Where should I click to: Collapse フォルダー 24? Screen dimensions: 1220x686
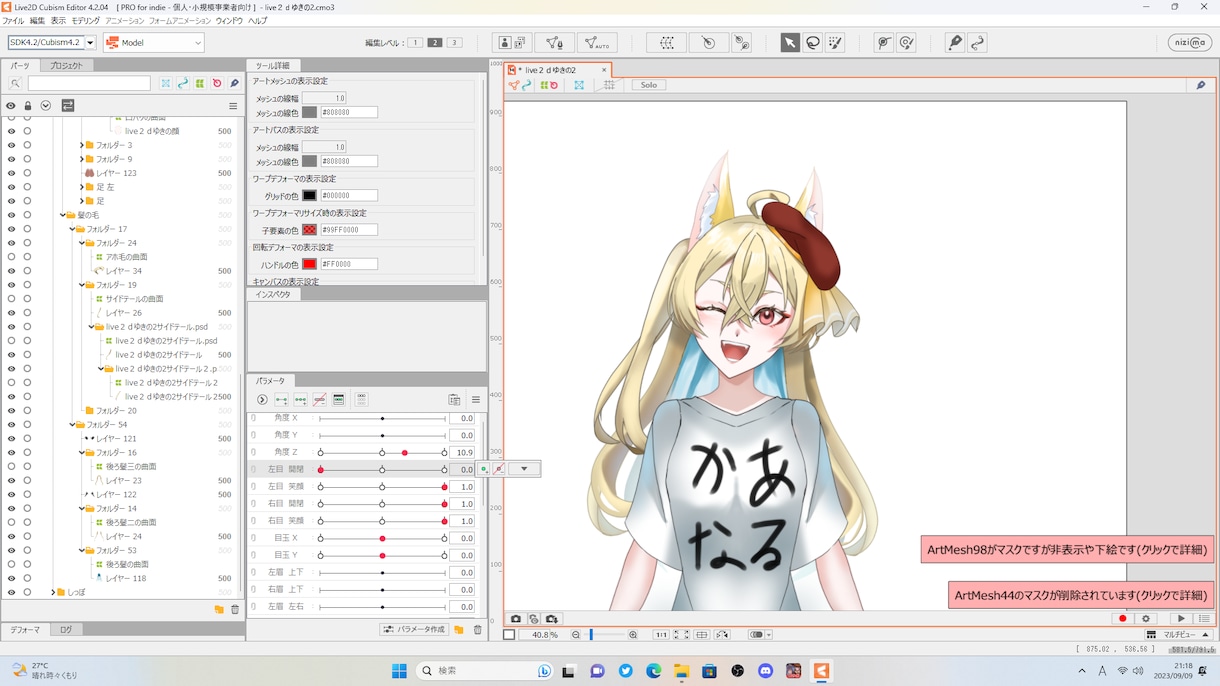[81, 243]
